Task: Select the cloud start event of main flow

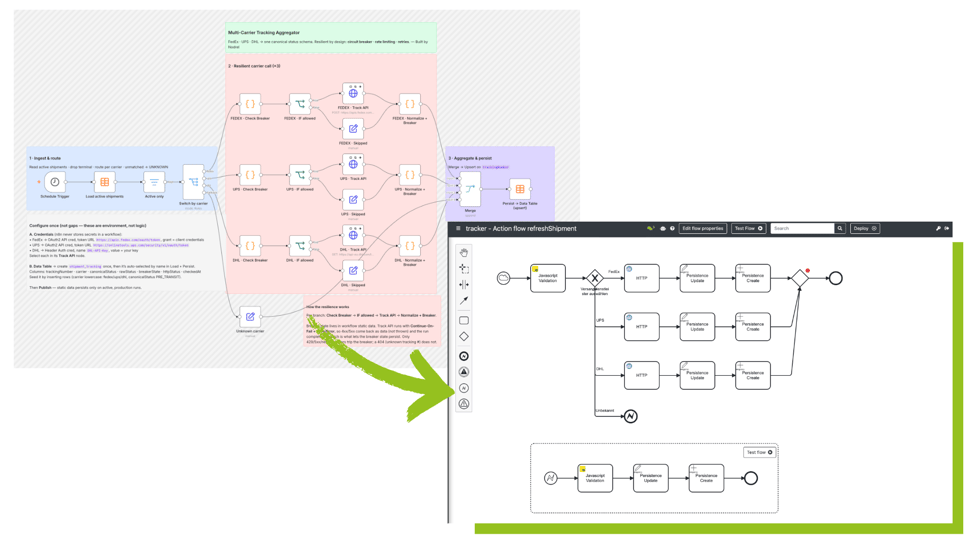Action: coord(503,278)
